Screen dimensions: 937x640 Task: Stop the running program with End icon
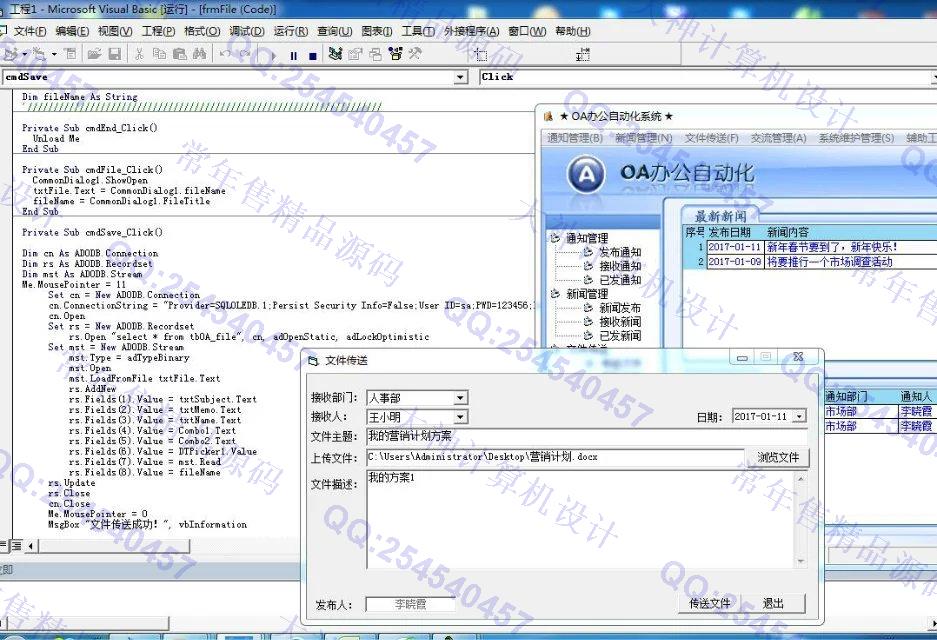(x=312, y=55)
